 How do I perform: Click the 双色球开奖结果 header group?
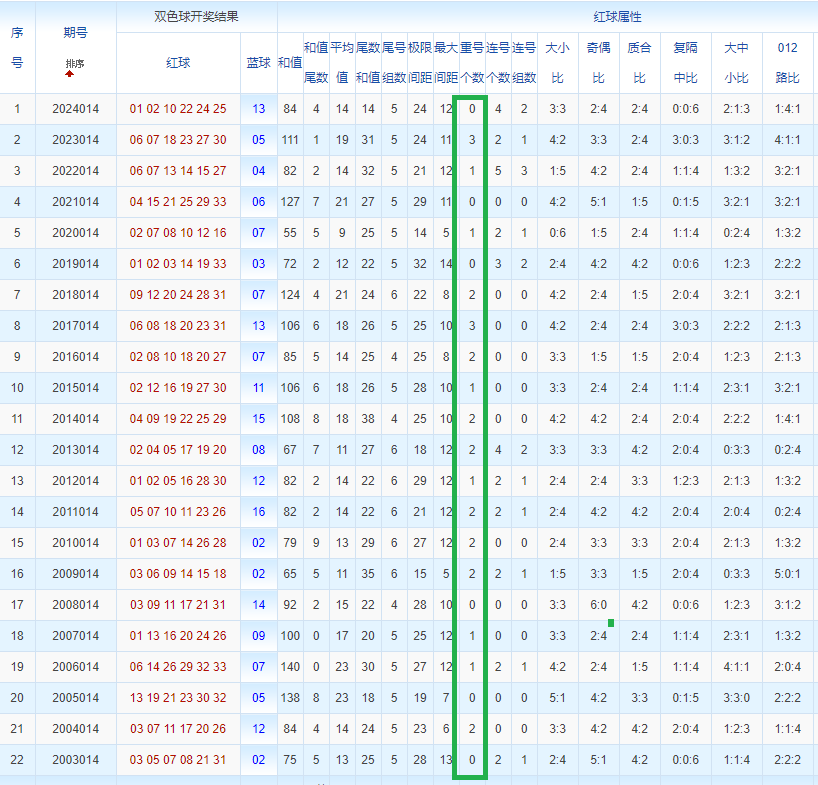(x=196, y=17)
